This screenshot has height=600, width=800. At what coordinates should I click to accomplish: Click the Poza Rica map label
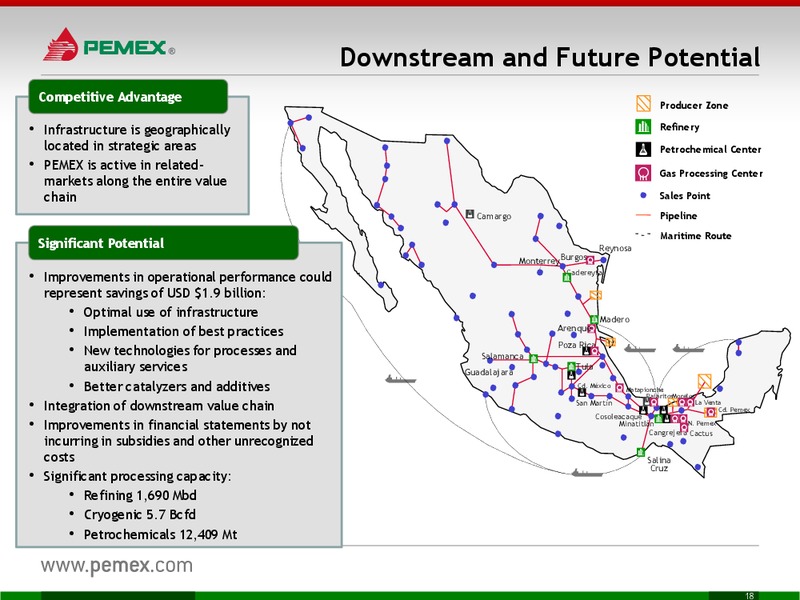point(576,345)
